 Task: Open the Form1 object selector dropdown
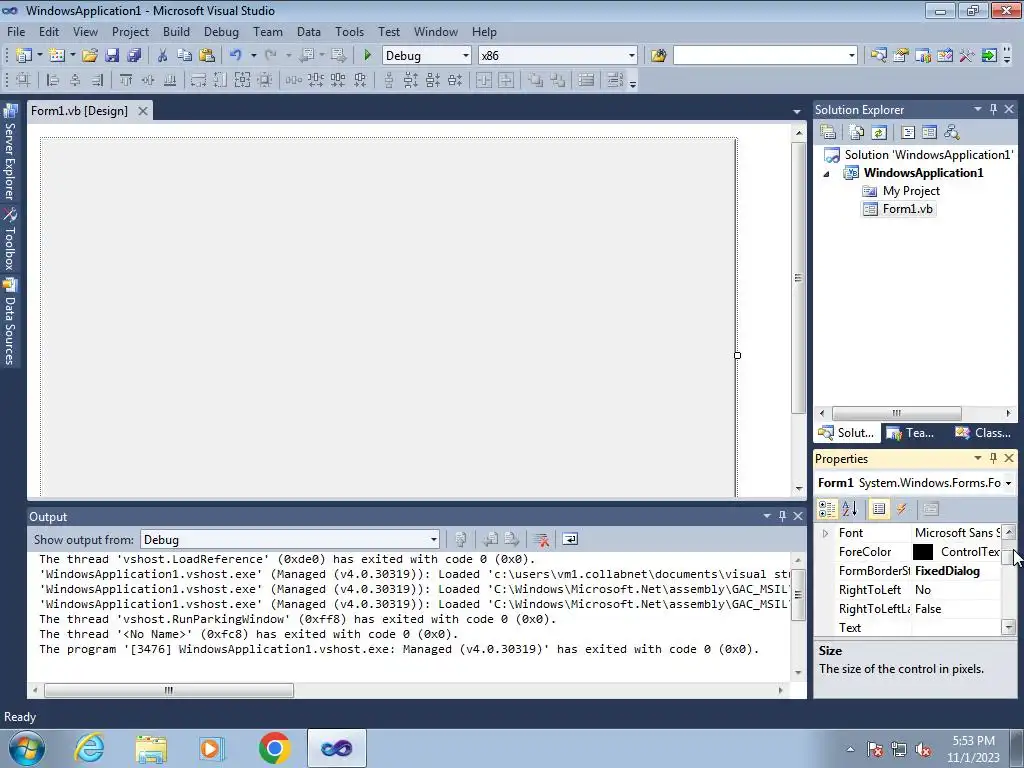[1008, 483]
